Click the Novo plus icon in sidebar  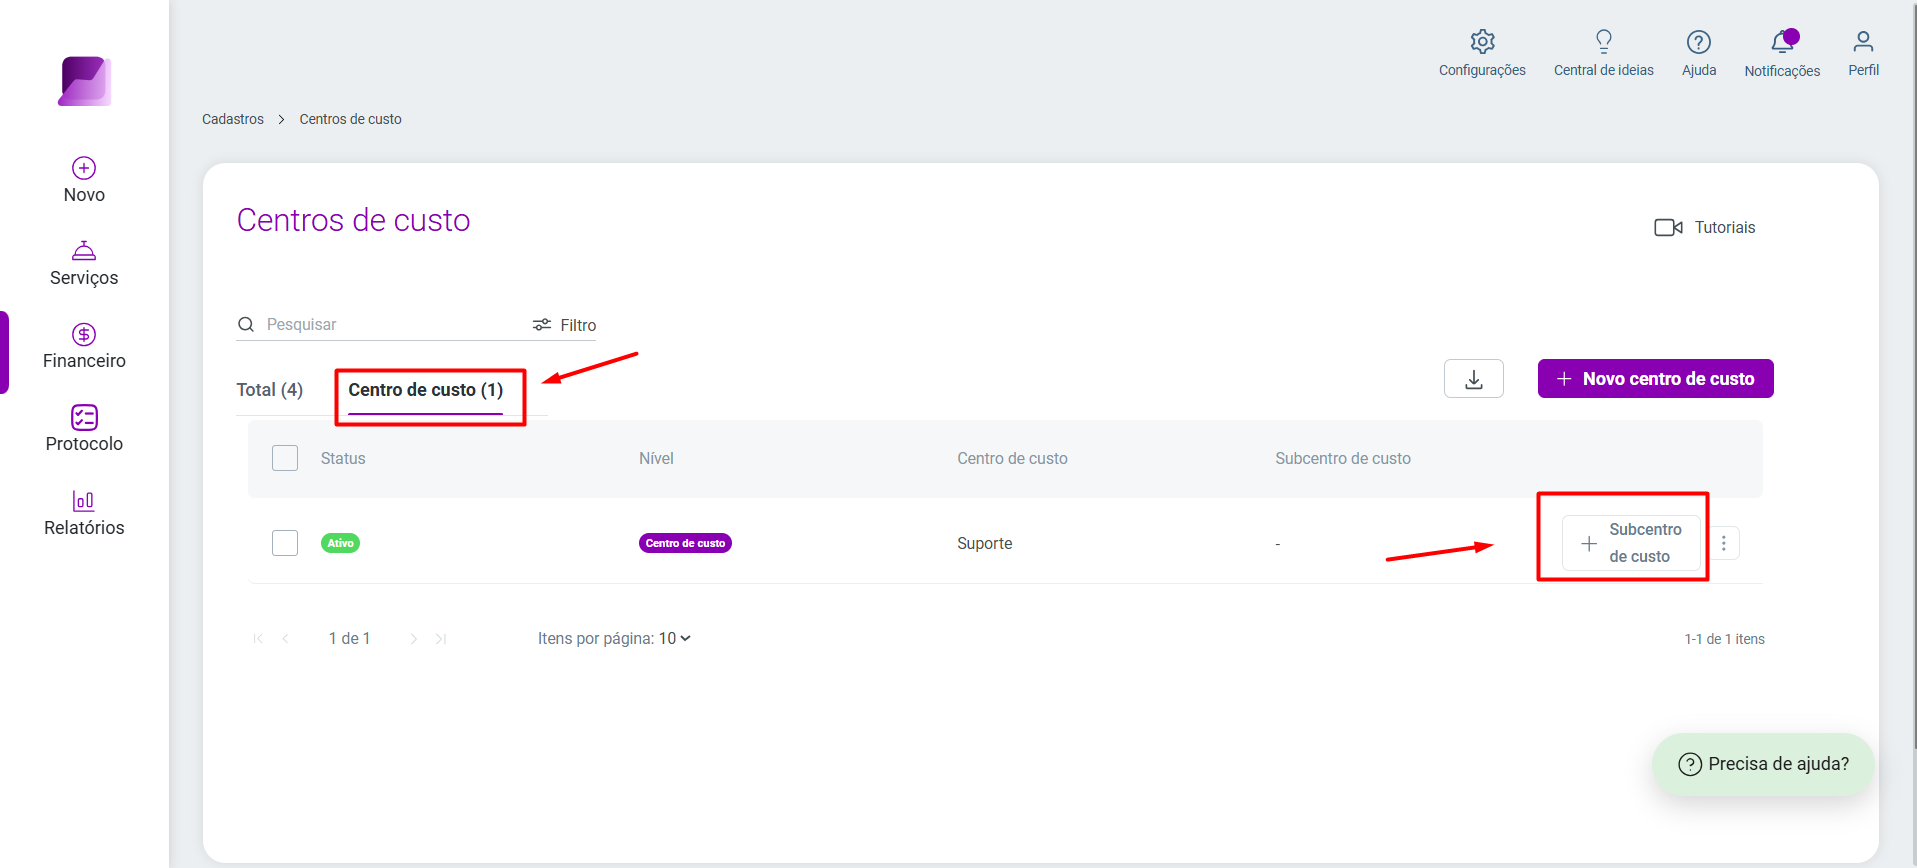pos(84,168)
